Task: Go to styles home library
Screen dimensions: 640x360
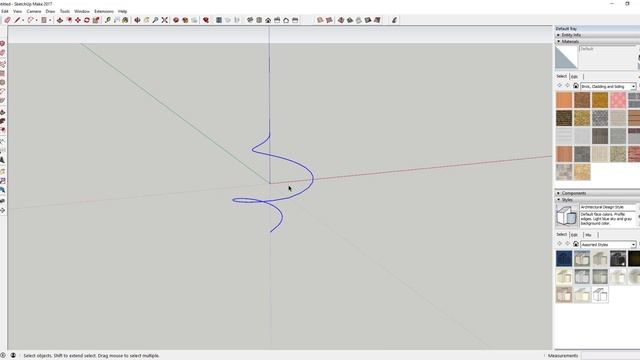Action: (x=576, y=244)
